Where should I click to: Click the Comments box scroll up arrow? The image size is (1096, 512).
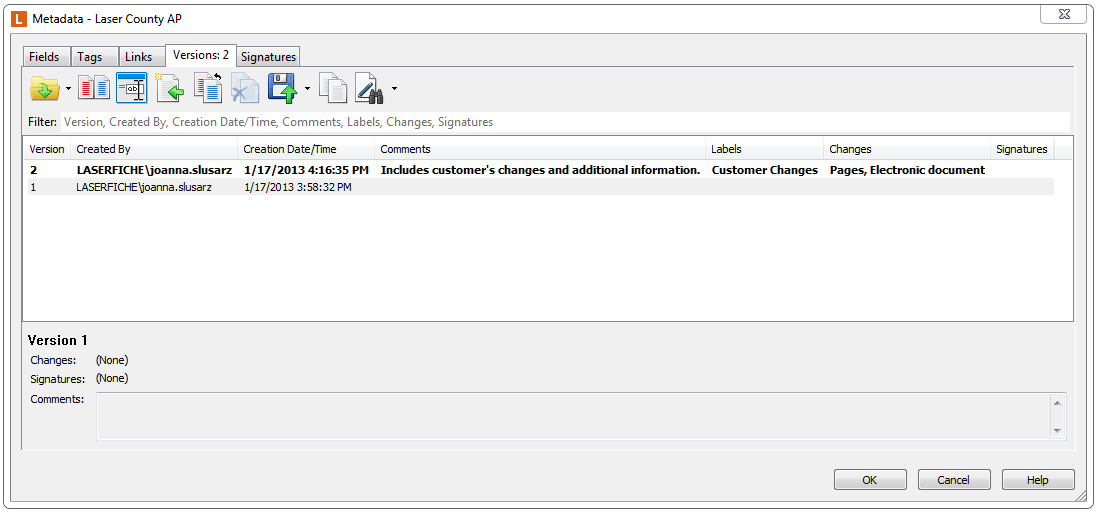click(x=1056, y=402)
